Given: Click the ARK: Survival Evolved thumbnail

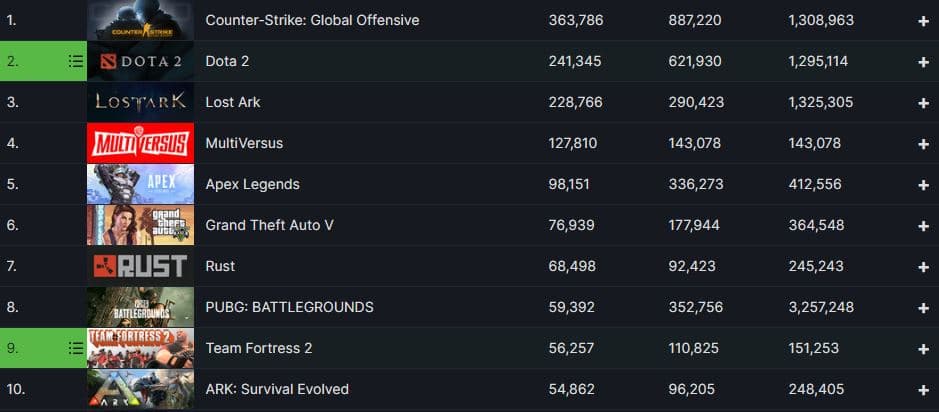Looking at the screenshot, I should click(140, 389).
